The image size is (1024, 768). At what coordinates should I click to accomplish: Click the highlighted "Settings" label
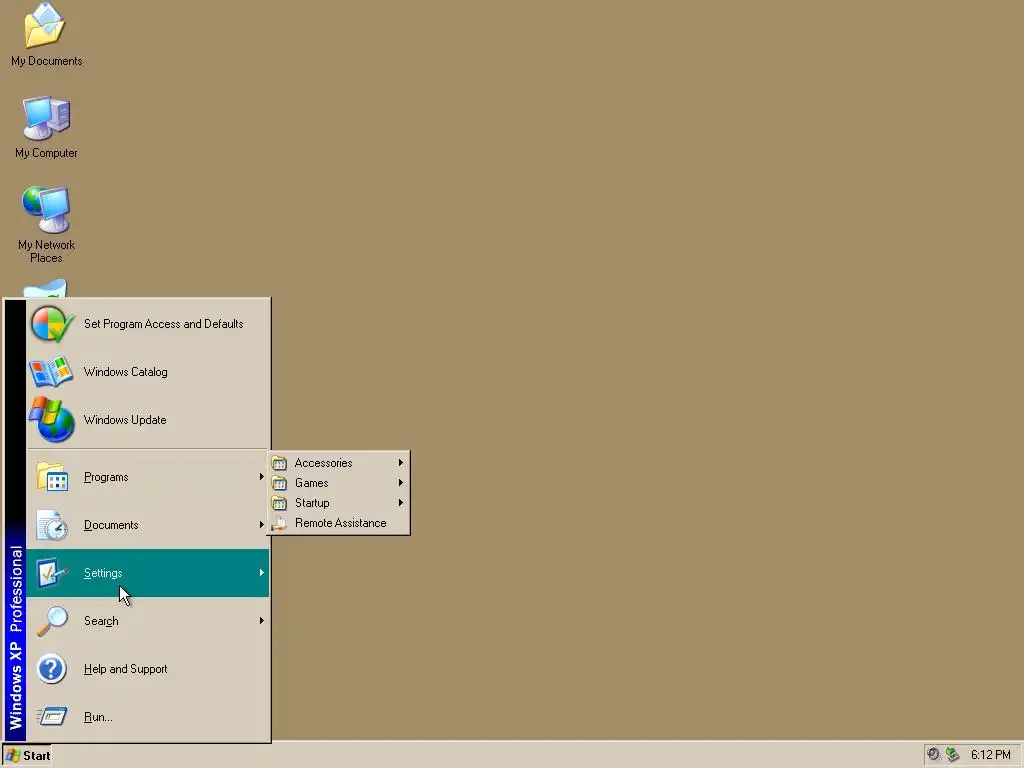[103, 573]
